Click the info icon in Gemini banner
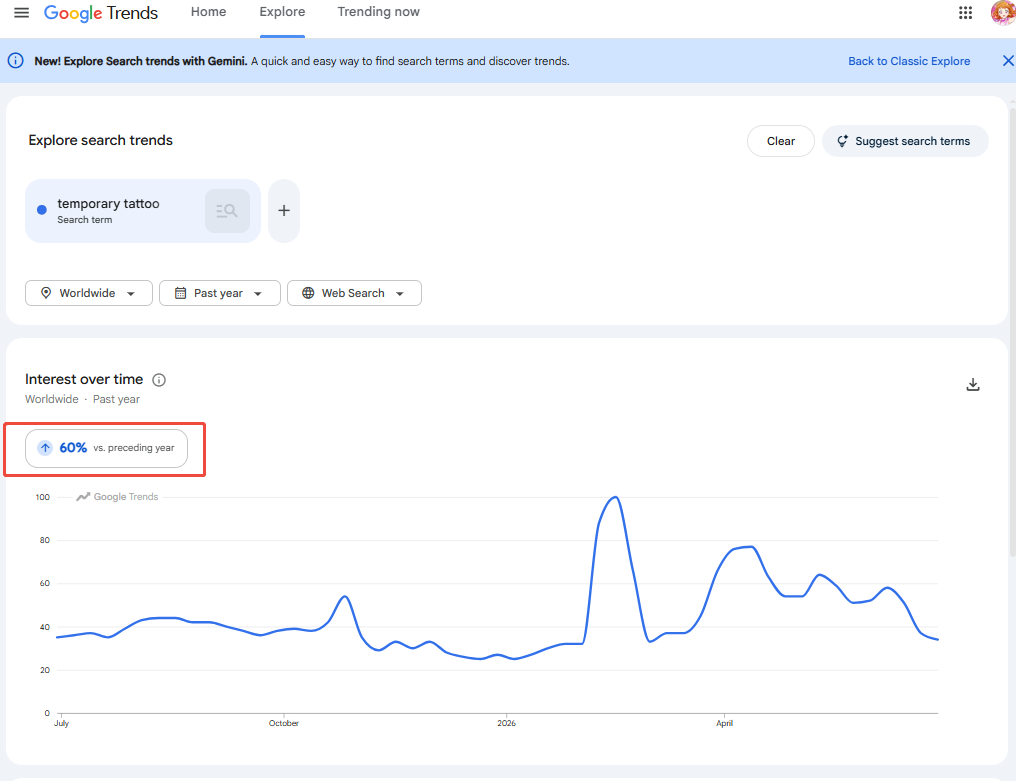The width and height of the screenshot is (1016, 781). click(x=16, y=60)
